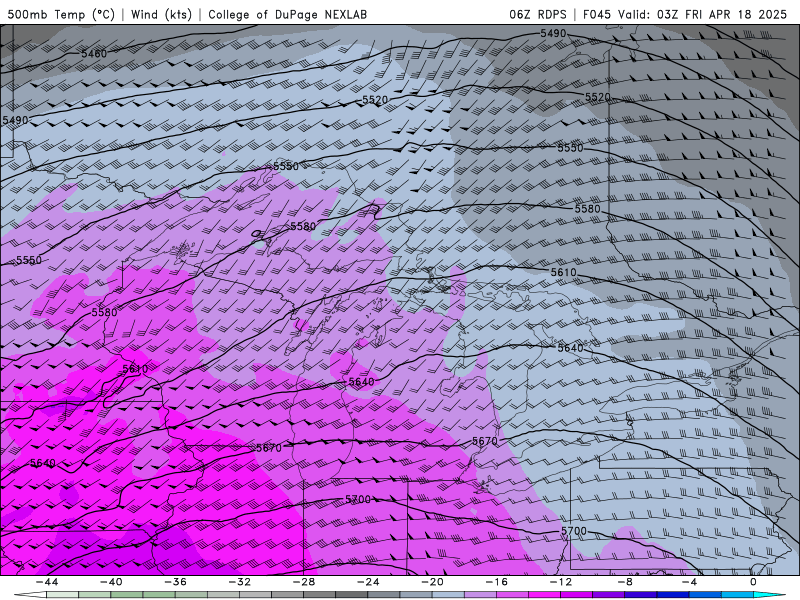The height and width of the screenshot is (600, 800).
Task: Click the "06Z RDPS" model run label
Action: point(538,14)
